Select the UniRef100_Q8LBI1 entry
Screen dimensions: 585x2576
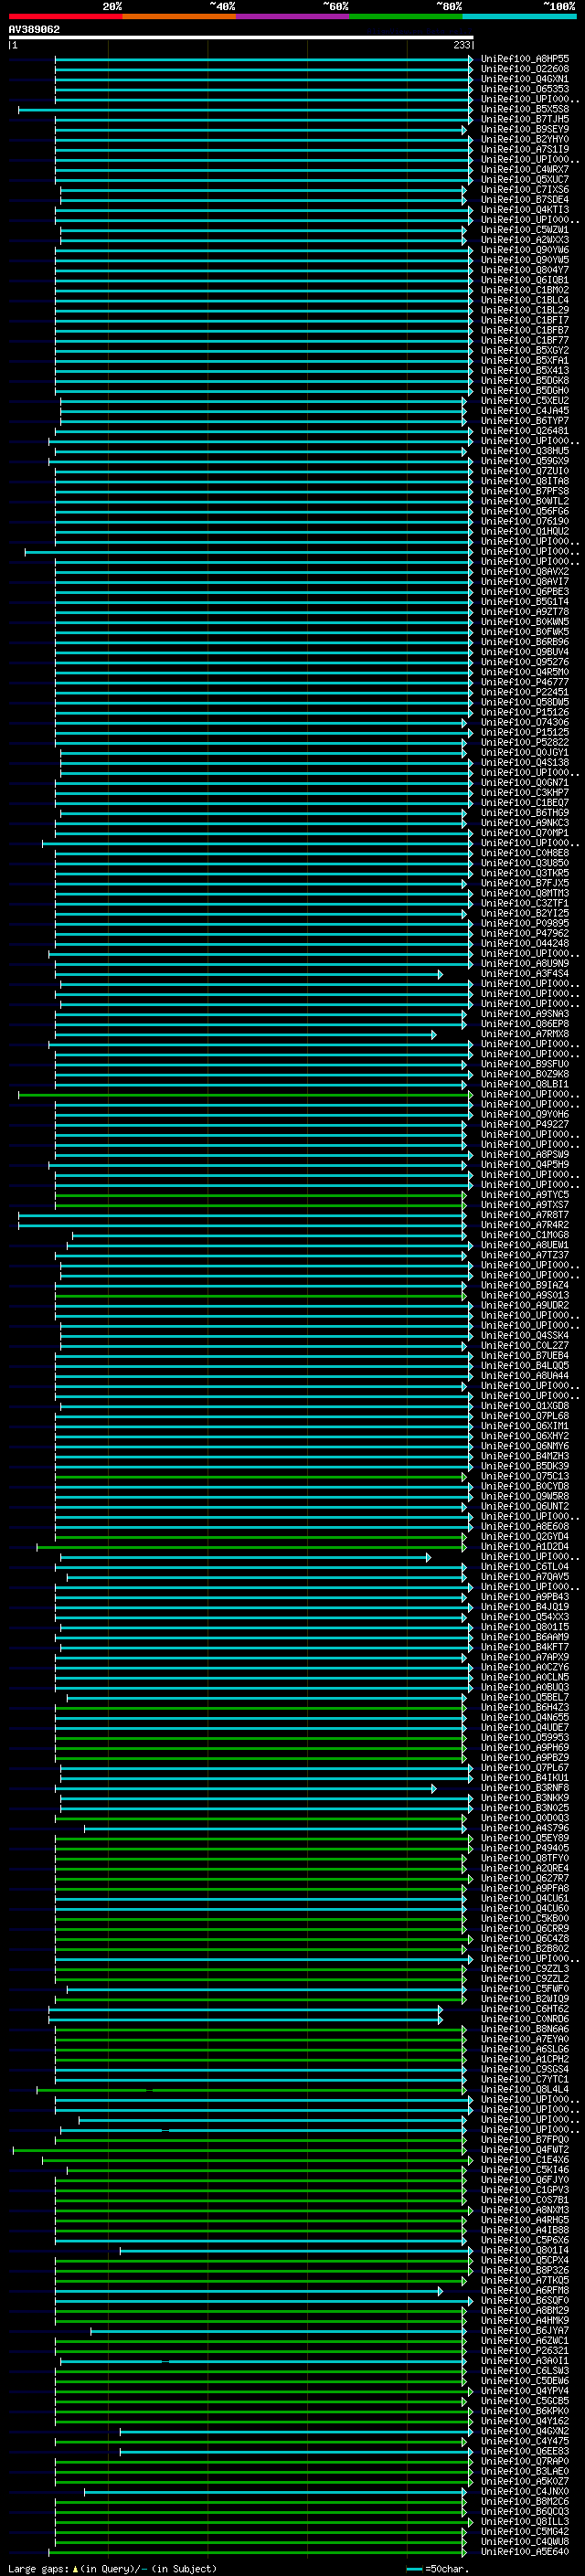point(524,1084)
